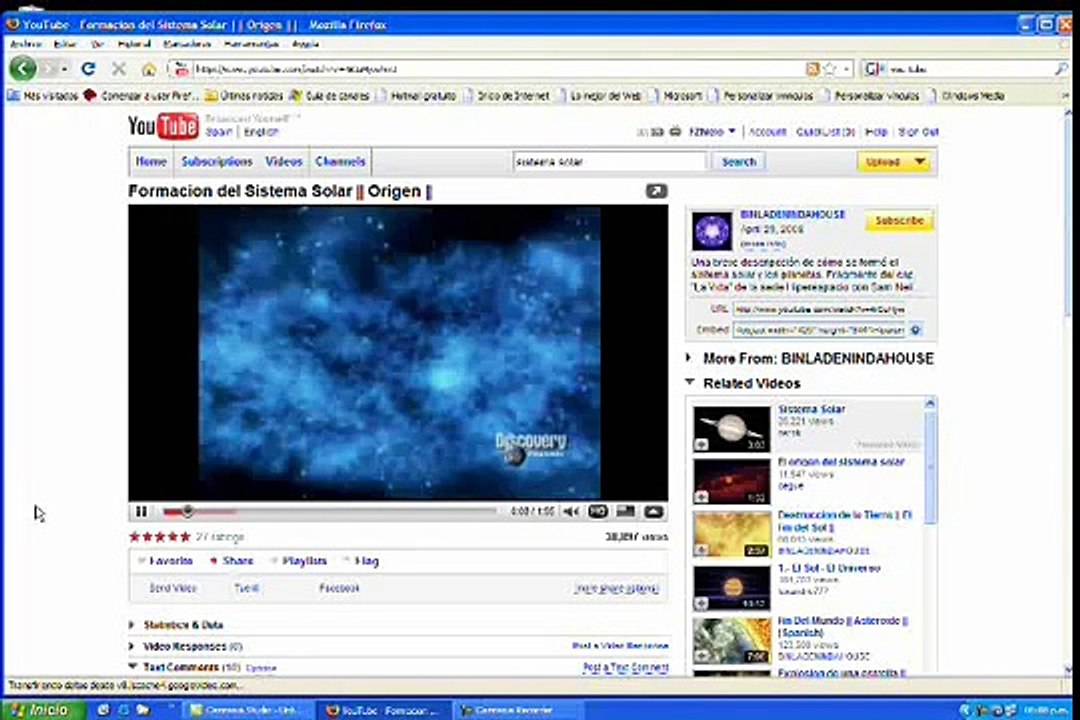The height and width of the screenshot is (720, 1080).
Task: Go to YouTube Home tab
Action: [151, 161]
